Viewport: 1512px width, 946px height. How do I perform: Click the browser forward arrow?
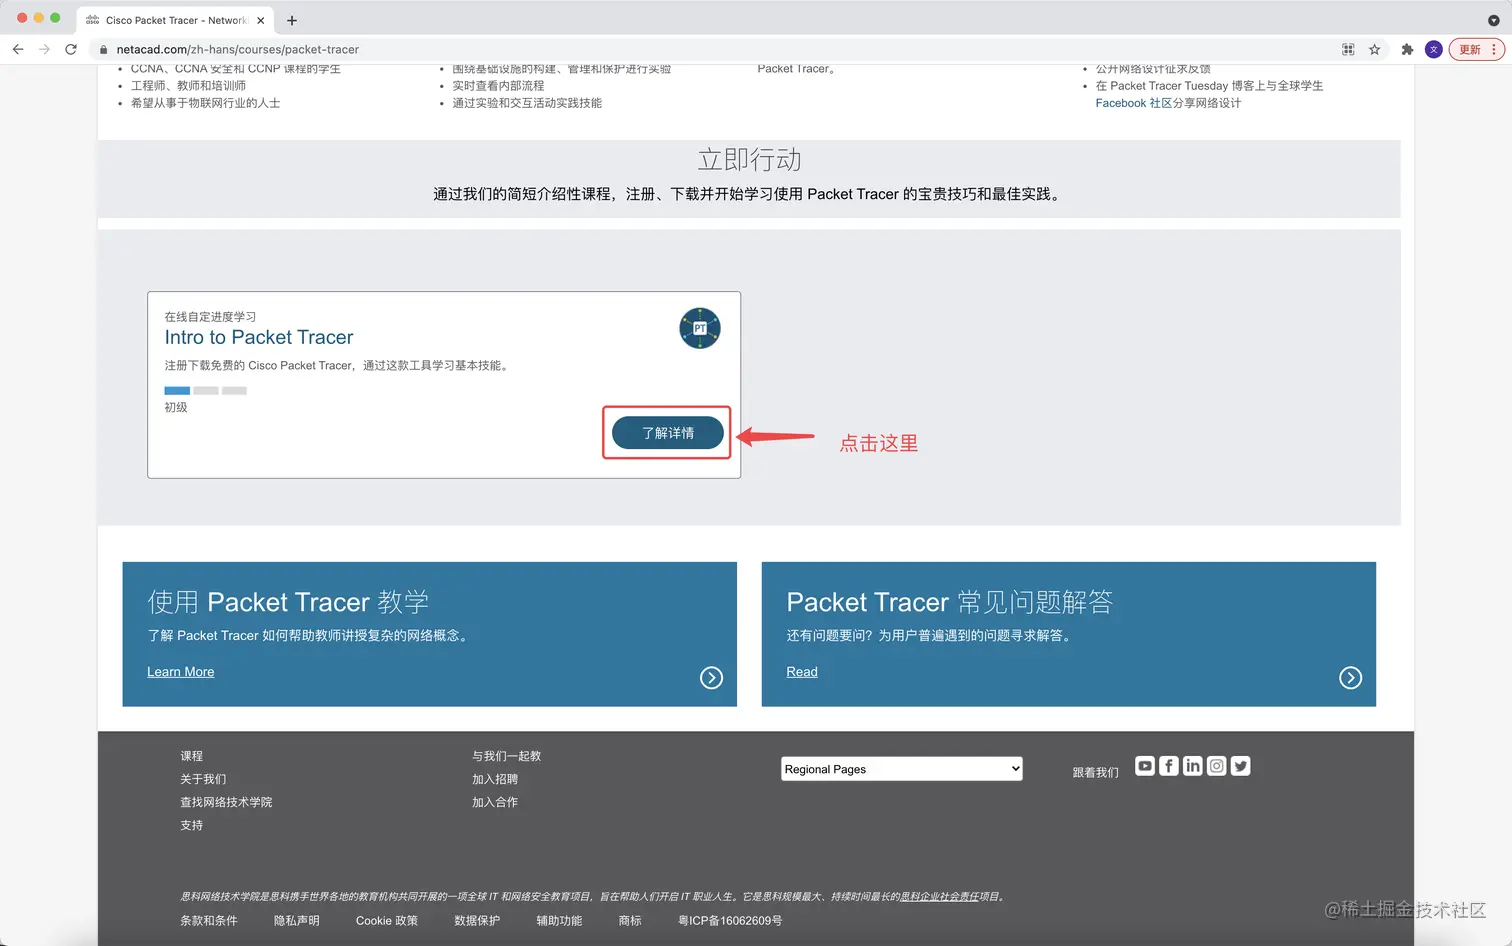(44, 49)
